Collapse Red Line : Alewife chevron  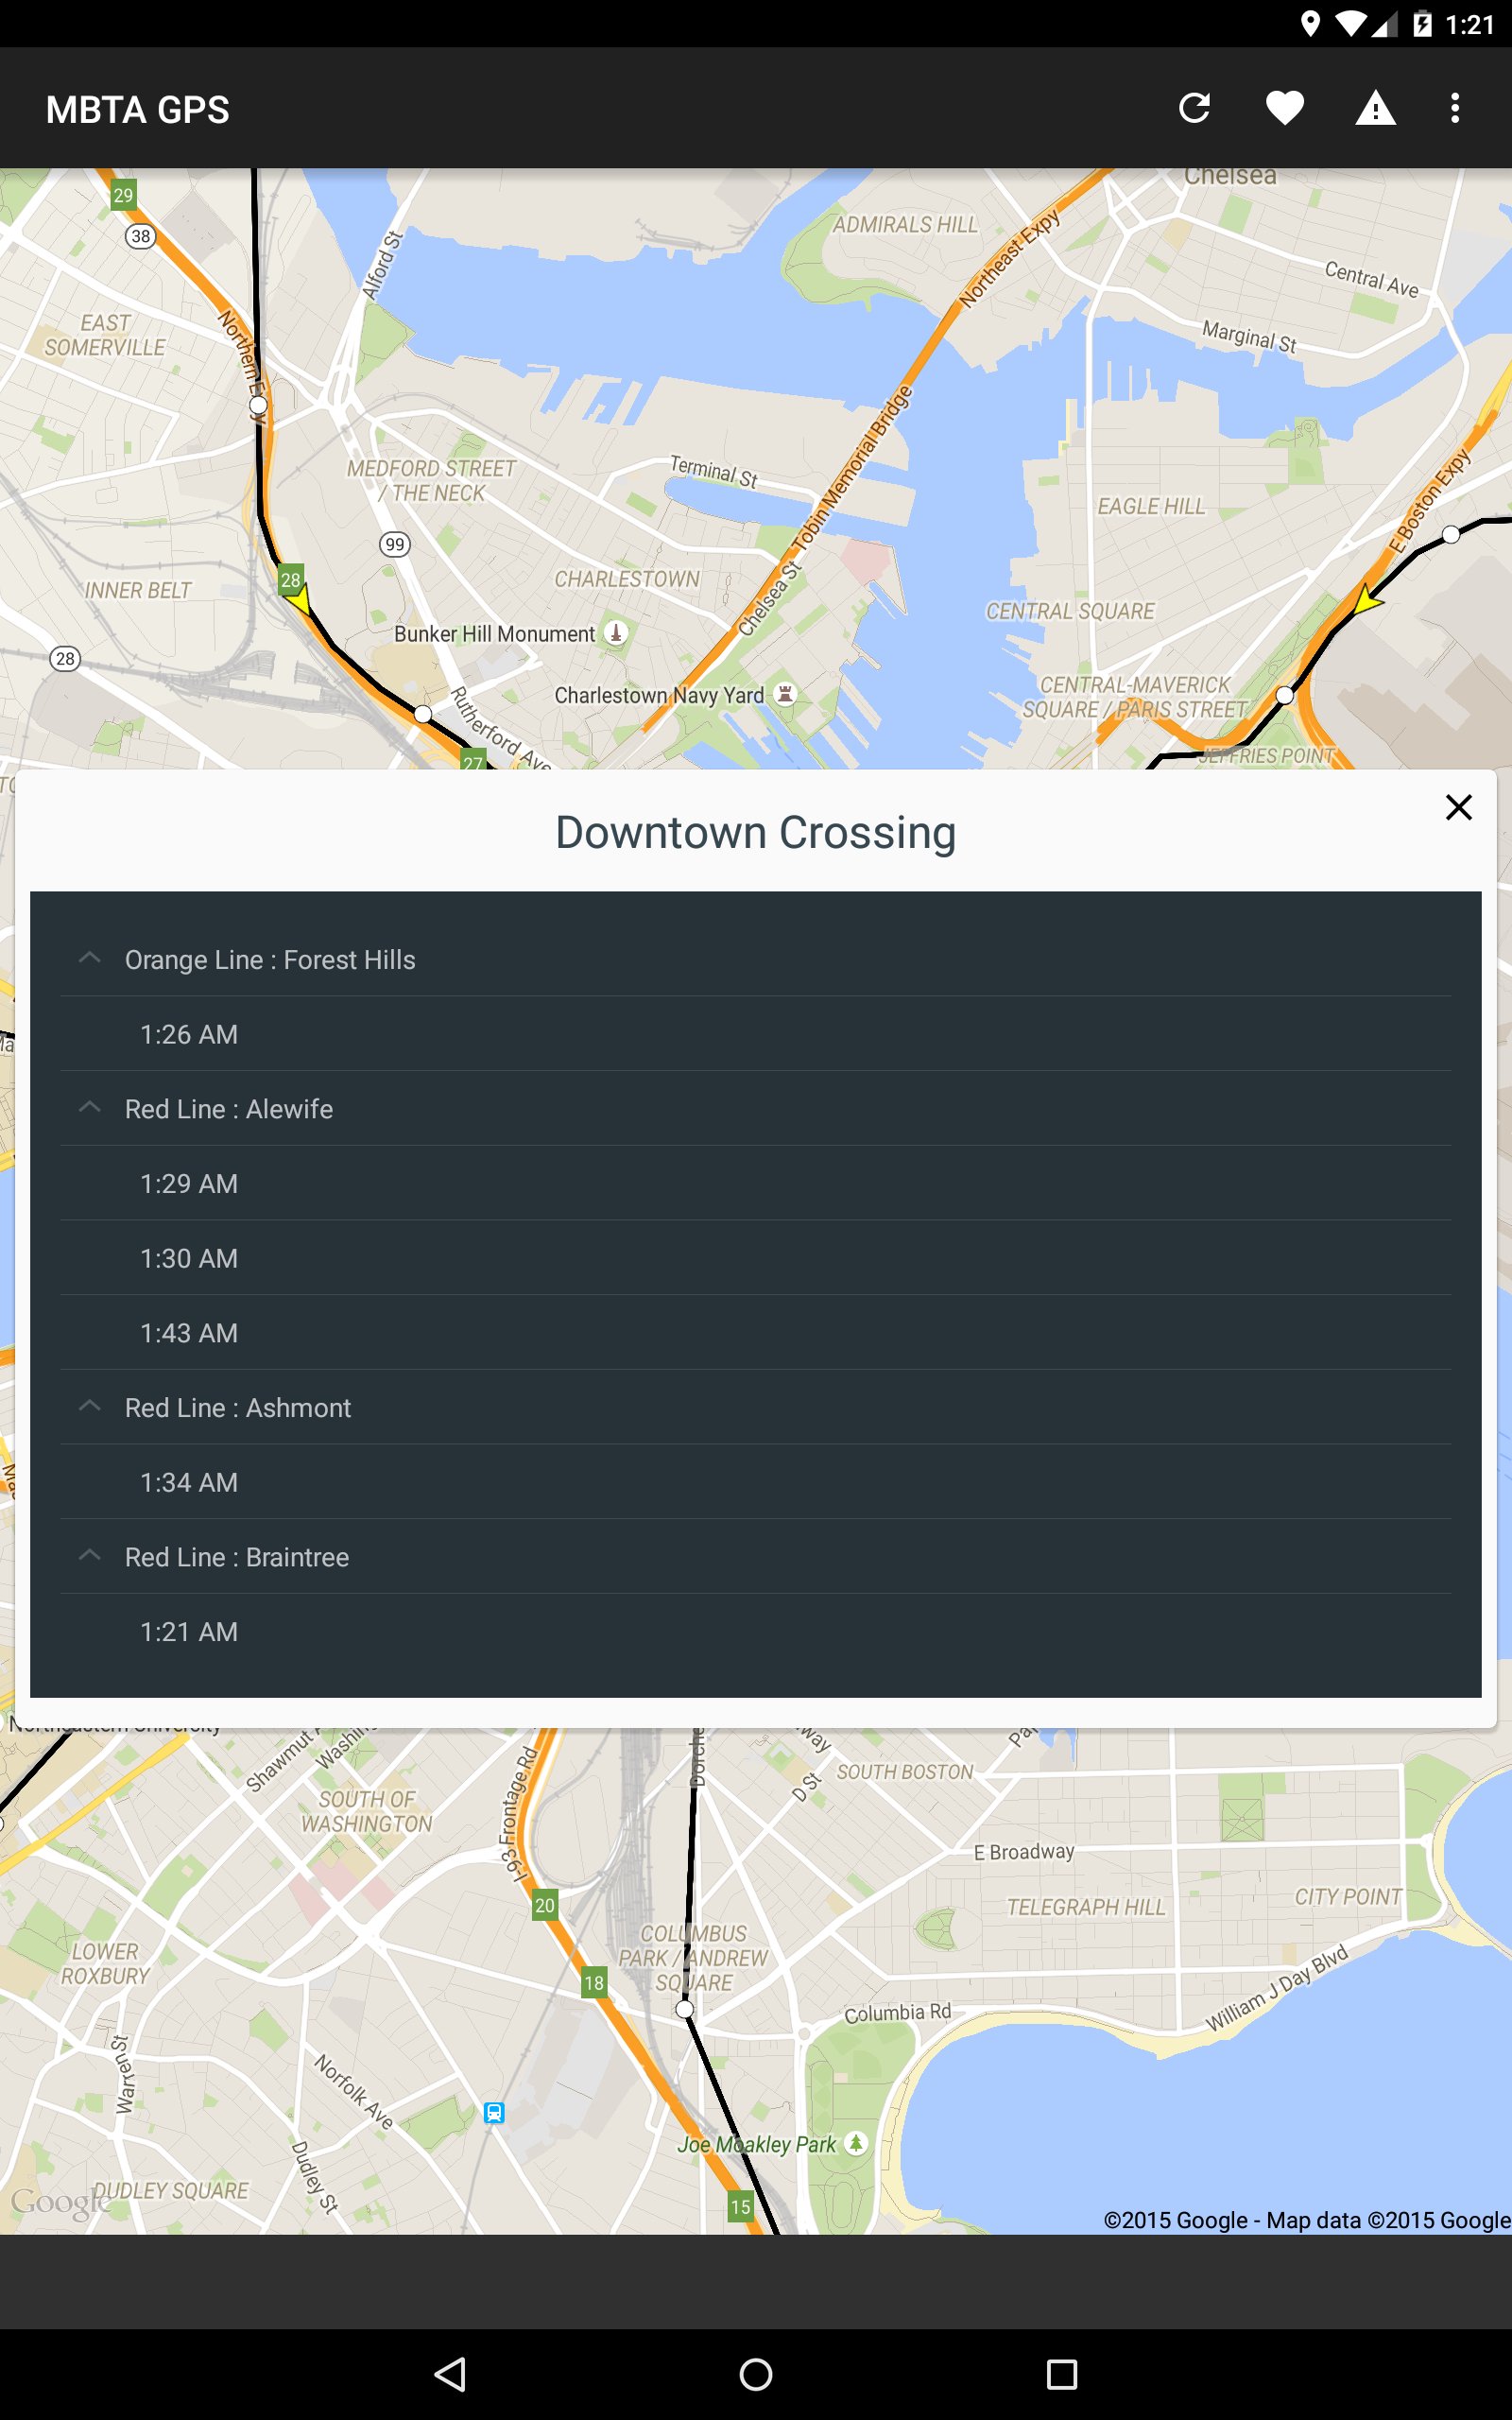tap(90, 1108)
